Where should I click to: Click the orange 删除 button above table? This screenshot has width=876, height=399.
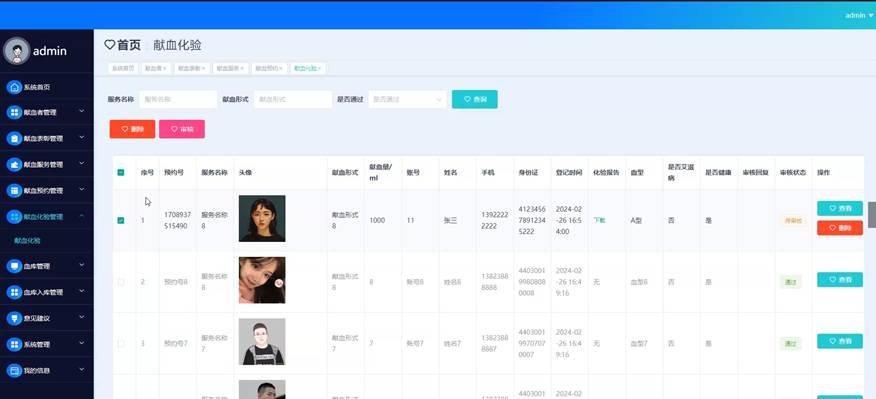[132, 129]
